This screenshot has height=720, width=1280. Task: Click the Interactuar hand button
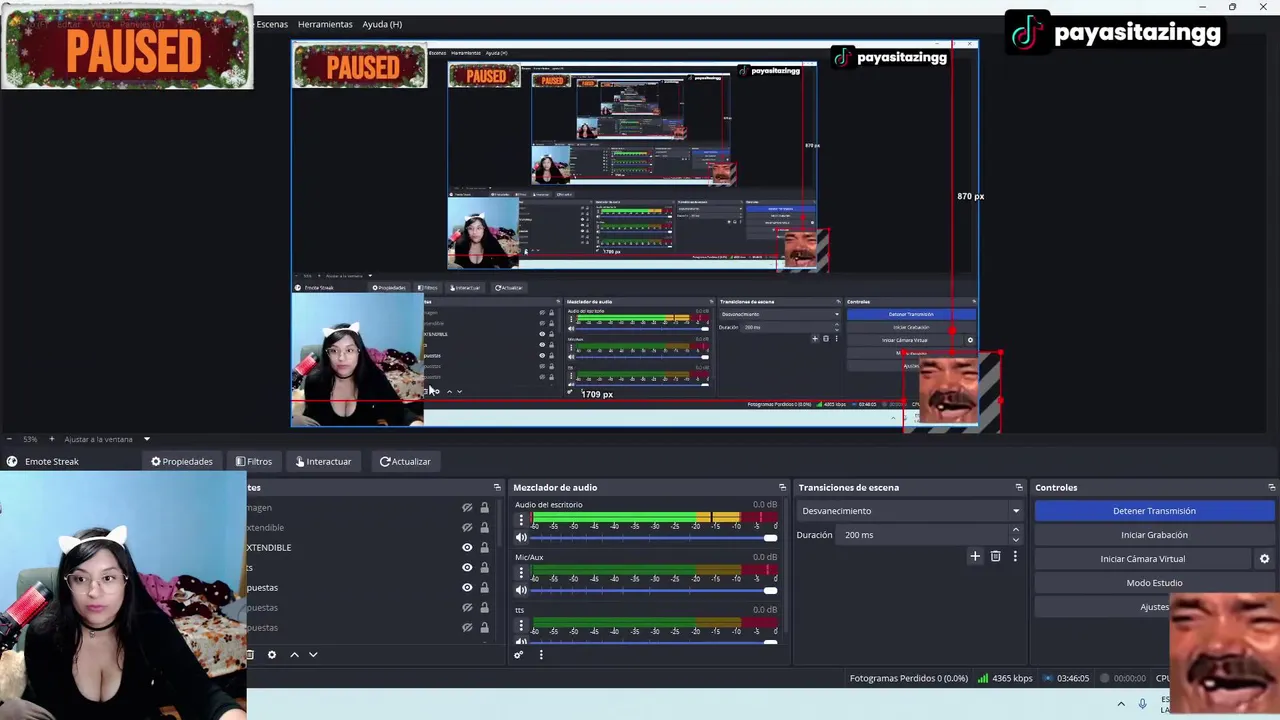[x=323, y=461]
